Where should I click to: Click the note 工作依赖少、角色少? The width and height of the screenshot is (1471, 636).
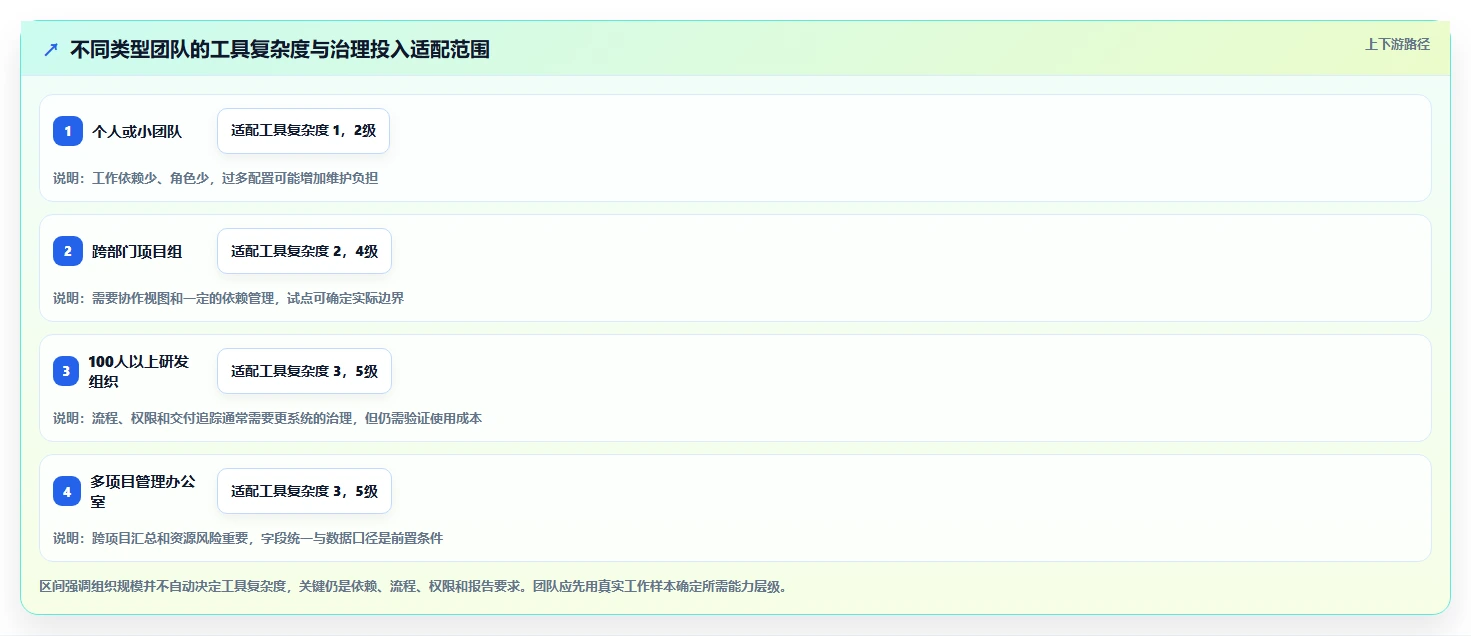point(152,178)
